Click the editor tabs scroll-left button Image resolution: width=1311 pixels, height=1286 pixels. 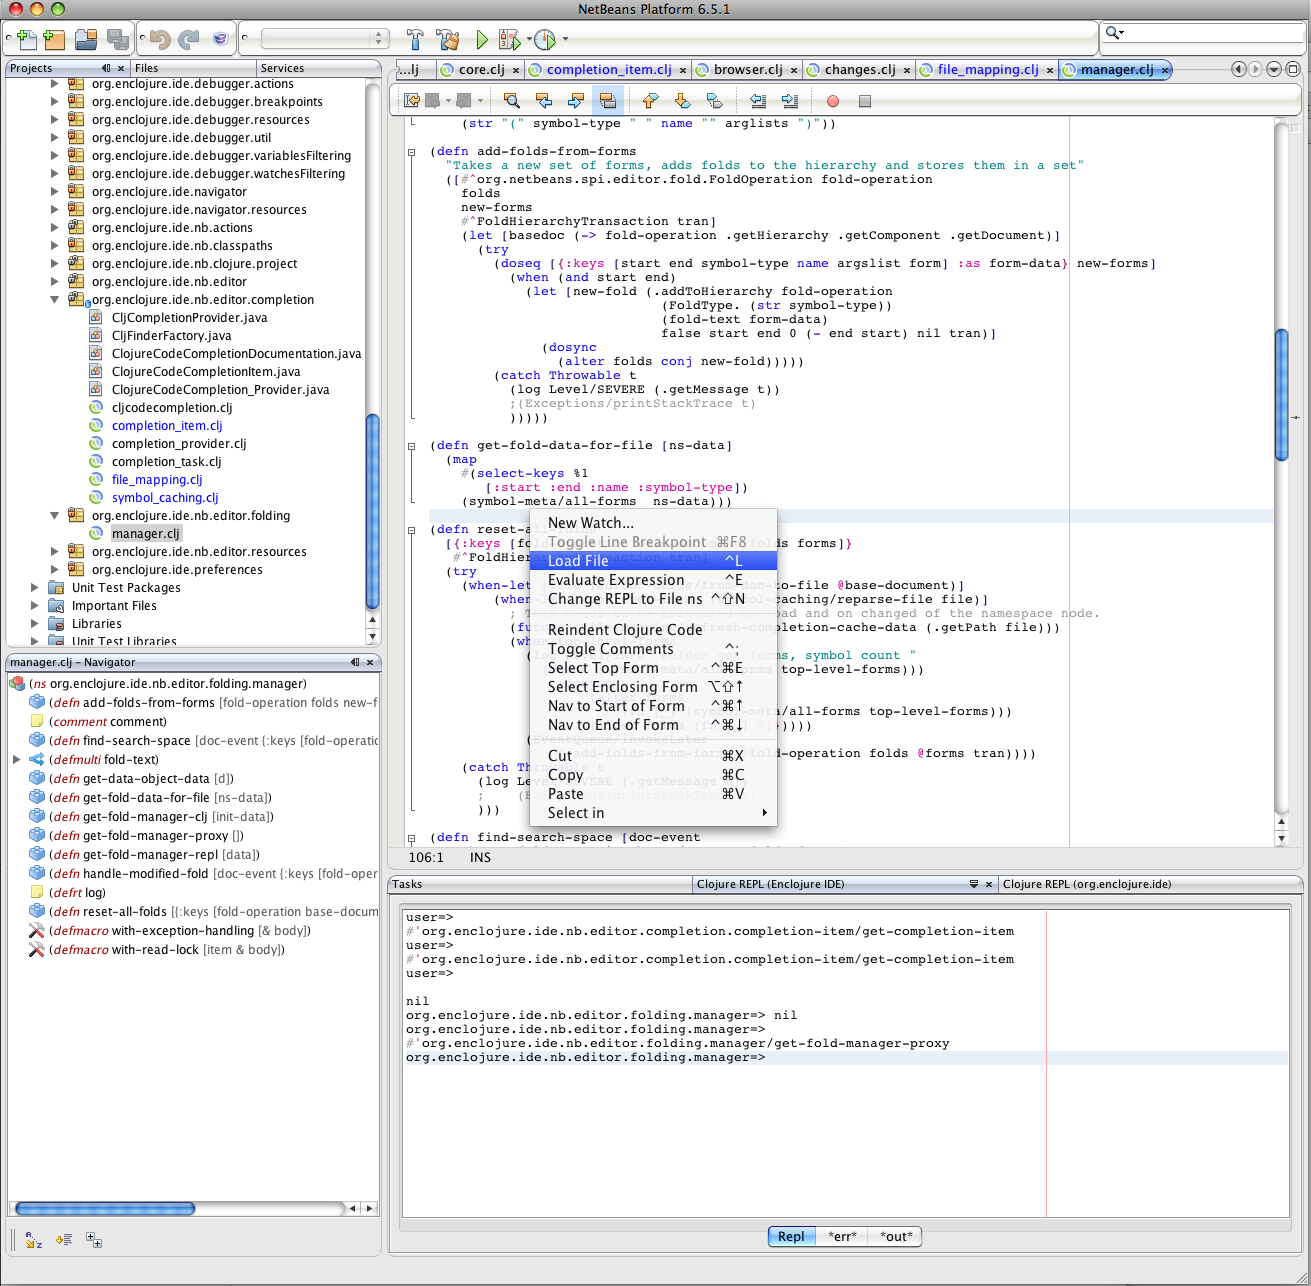pyautogui.click(x=1239, y=69)
